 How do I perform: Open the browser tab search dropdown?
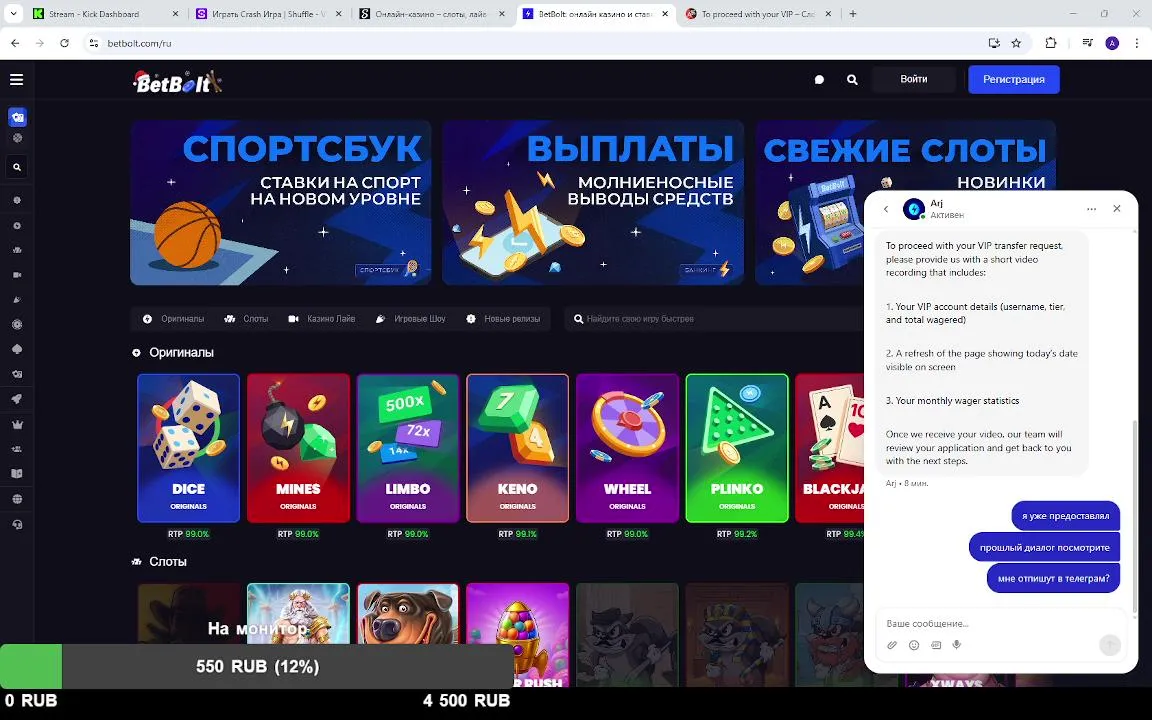click(13, 13)
